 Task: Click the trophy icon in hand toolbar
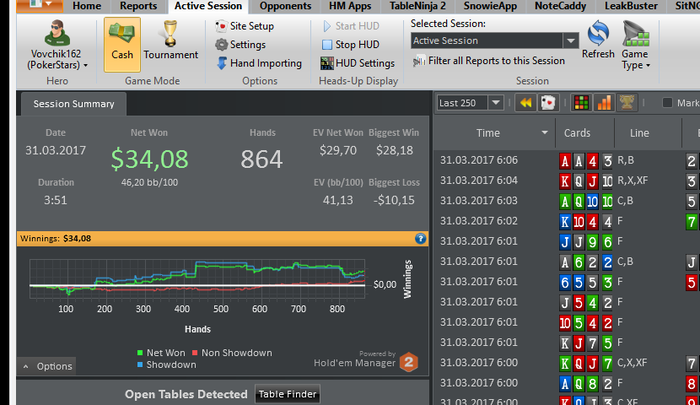[x=626, y=103]
